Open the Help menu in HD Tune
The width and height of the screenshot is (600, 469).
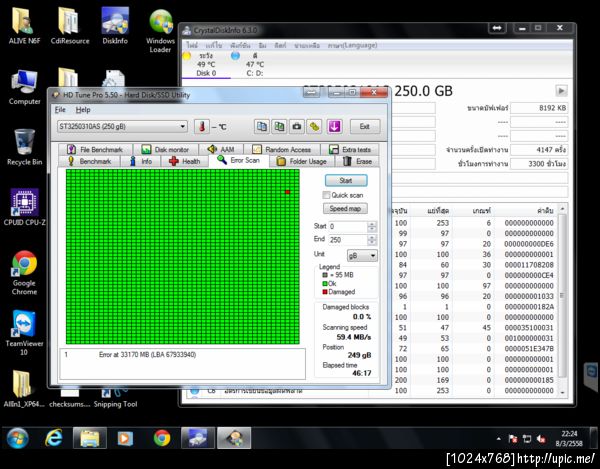click(83, 110)
